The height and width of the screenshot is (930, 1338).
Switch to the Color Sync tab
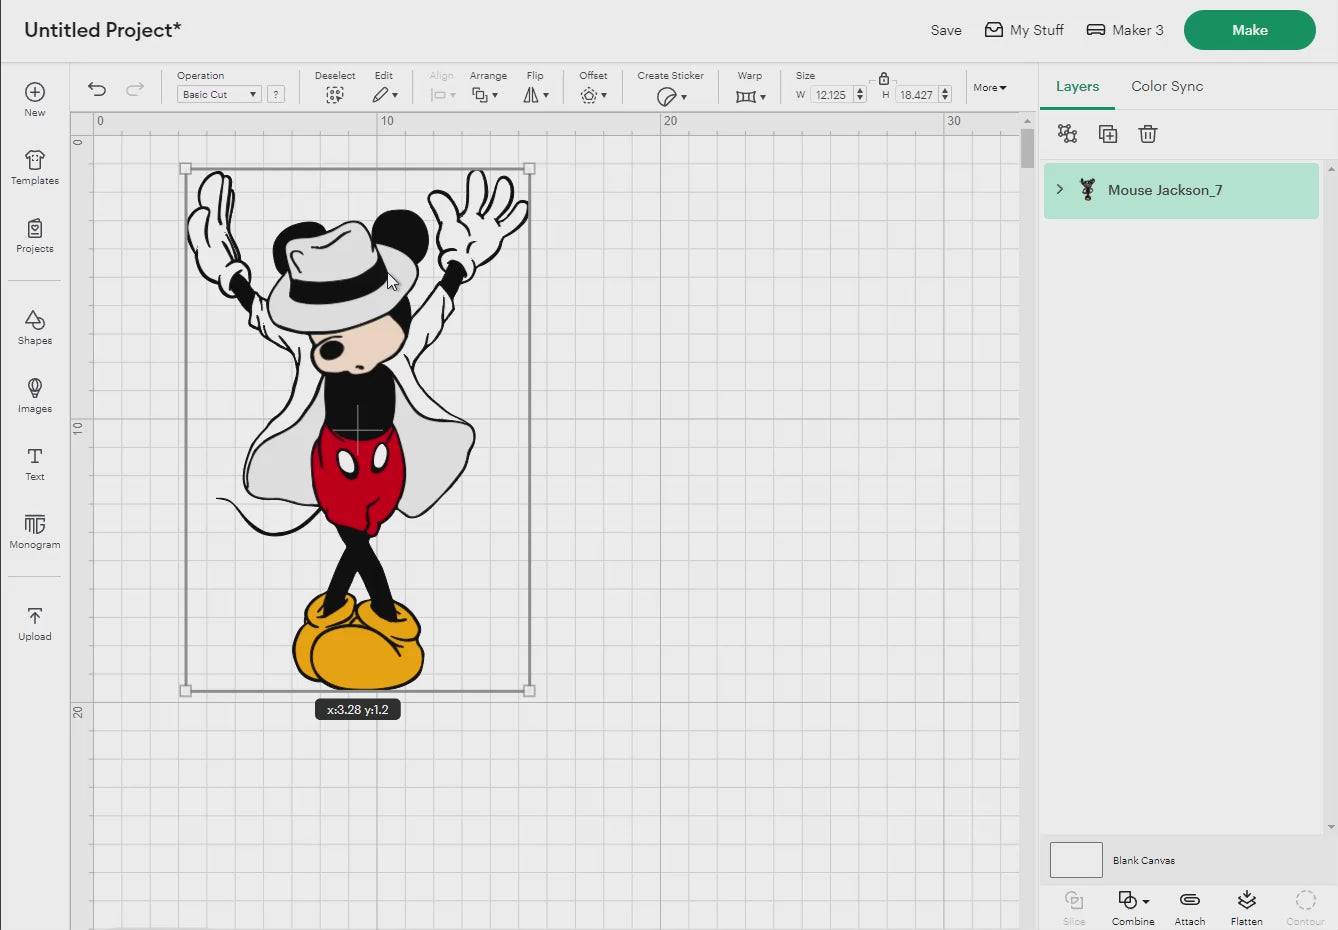(1167, 86)
